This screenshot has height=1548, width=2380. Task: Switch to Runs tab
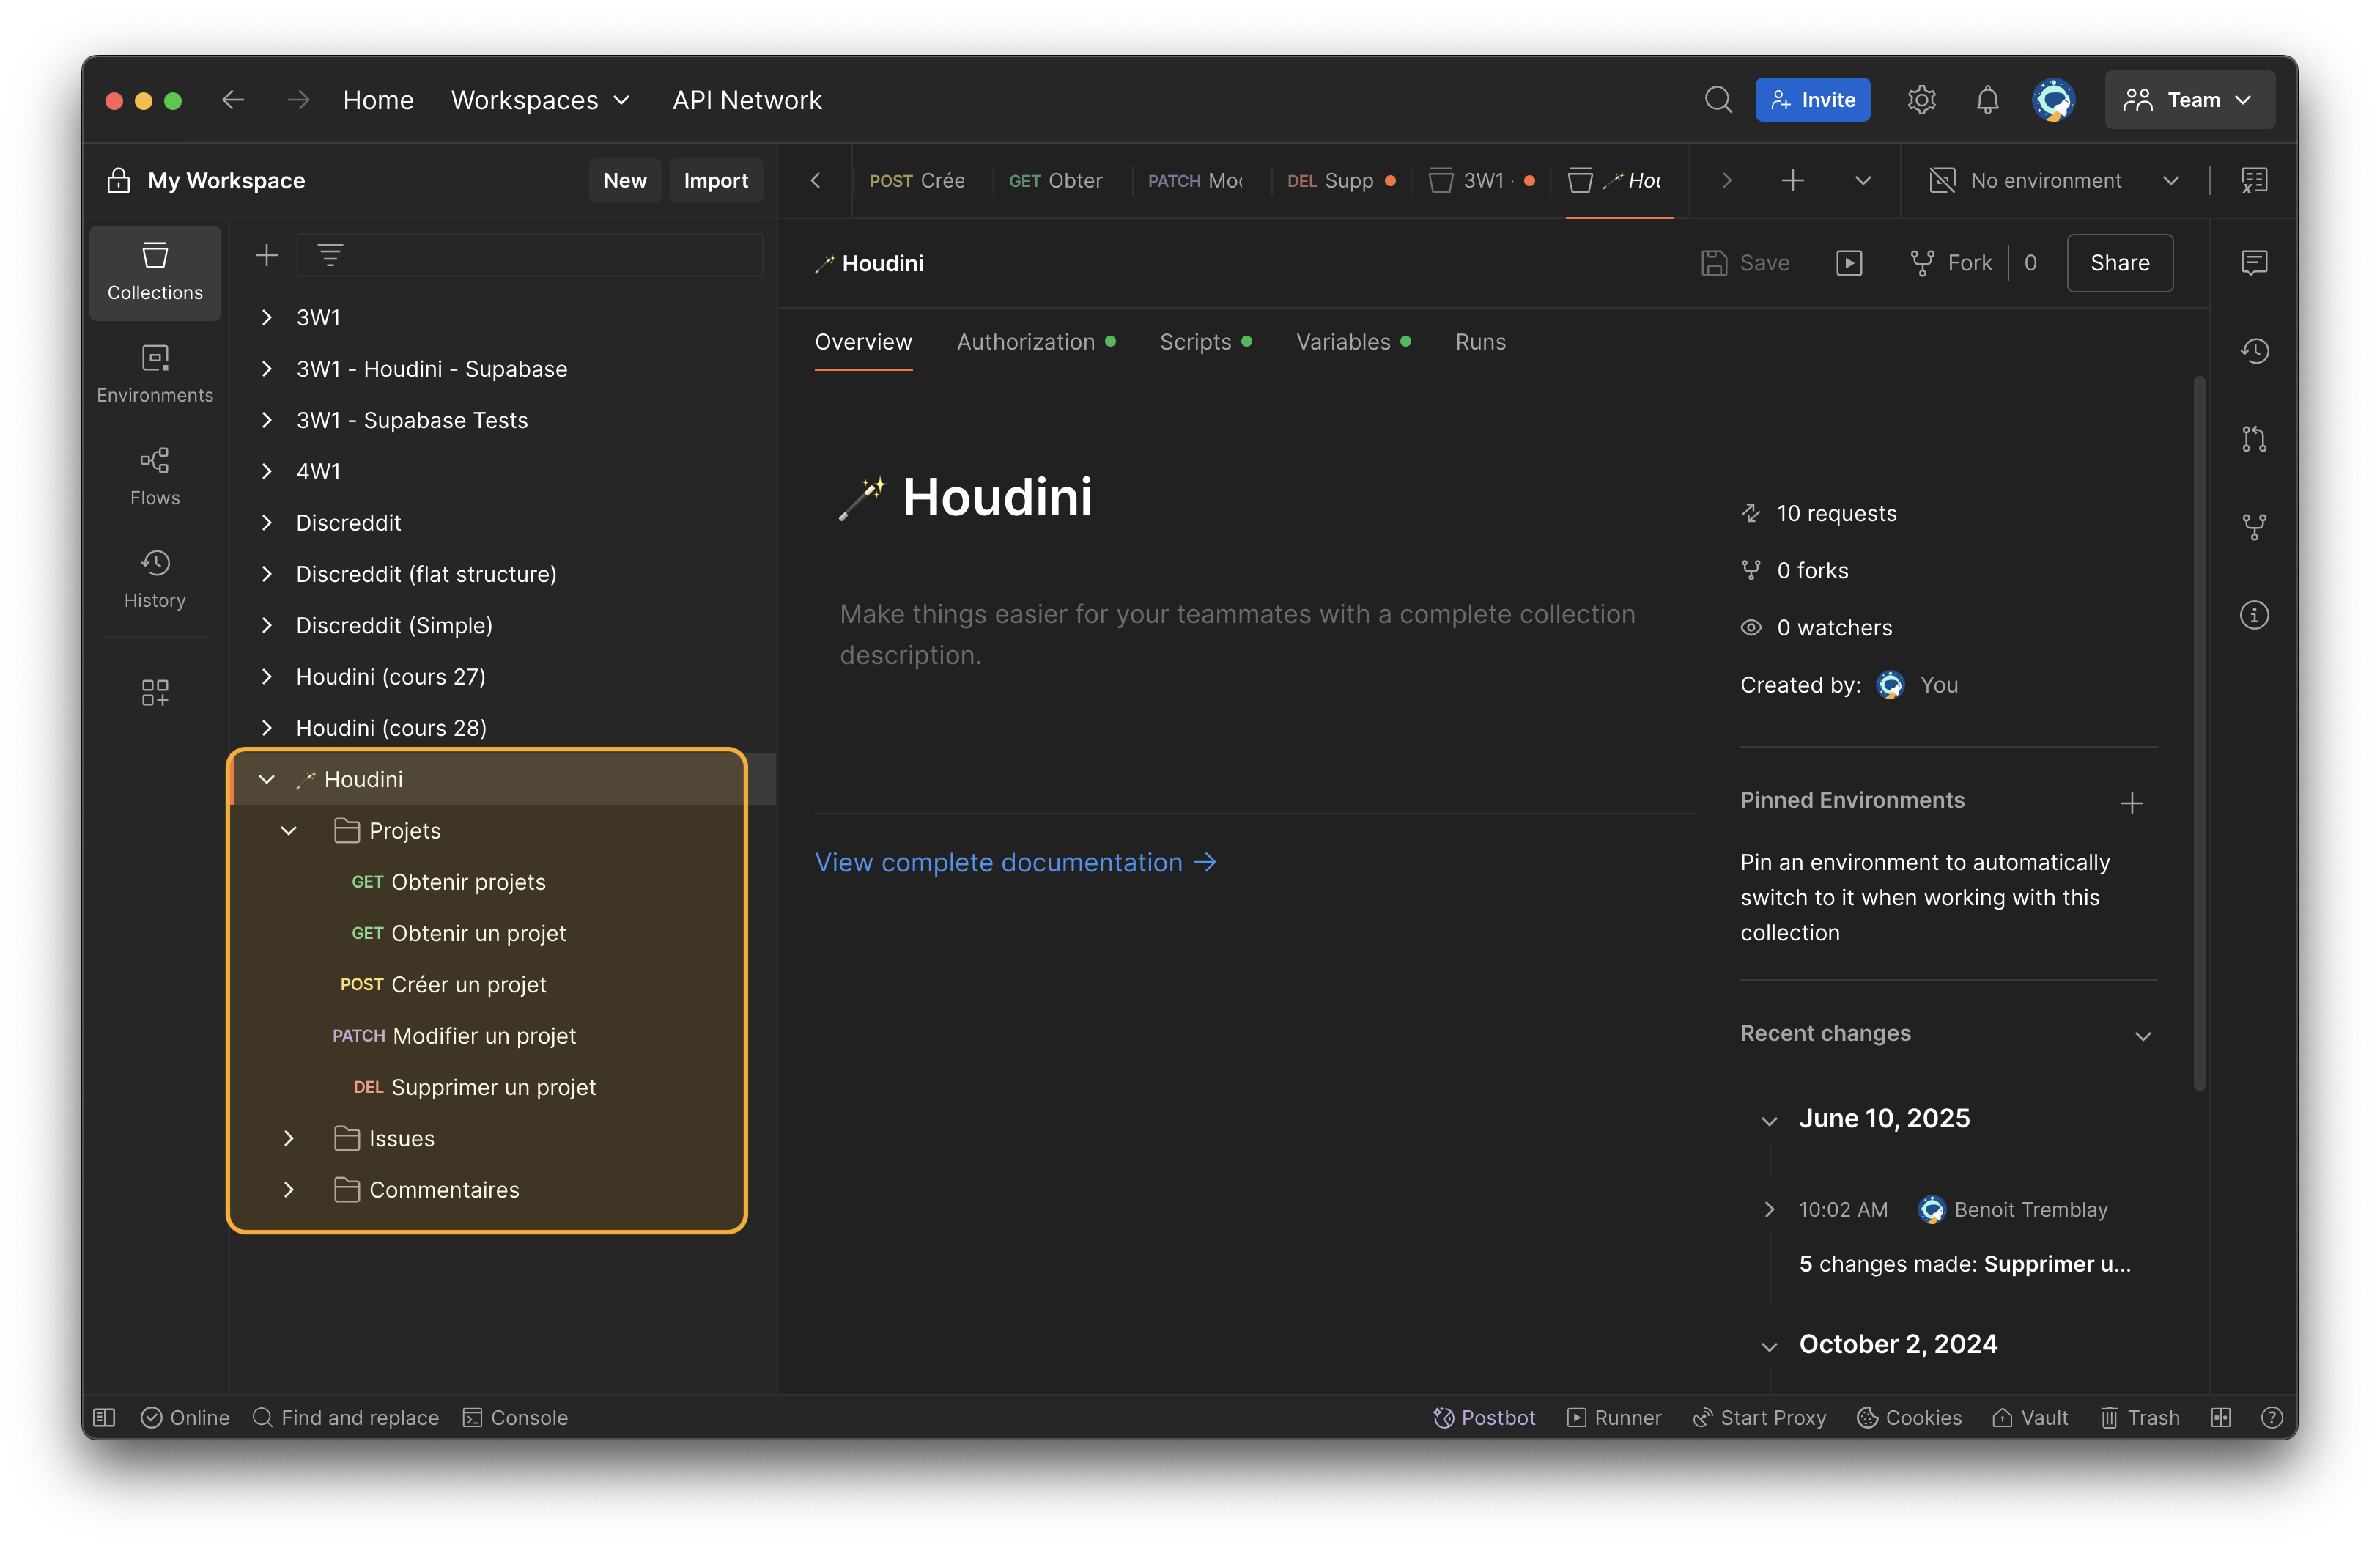click(1480, 342)
